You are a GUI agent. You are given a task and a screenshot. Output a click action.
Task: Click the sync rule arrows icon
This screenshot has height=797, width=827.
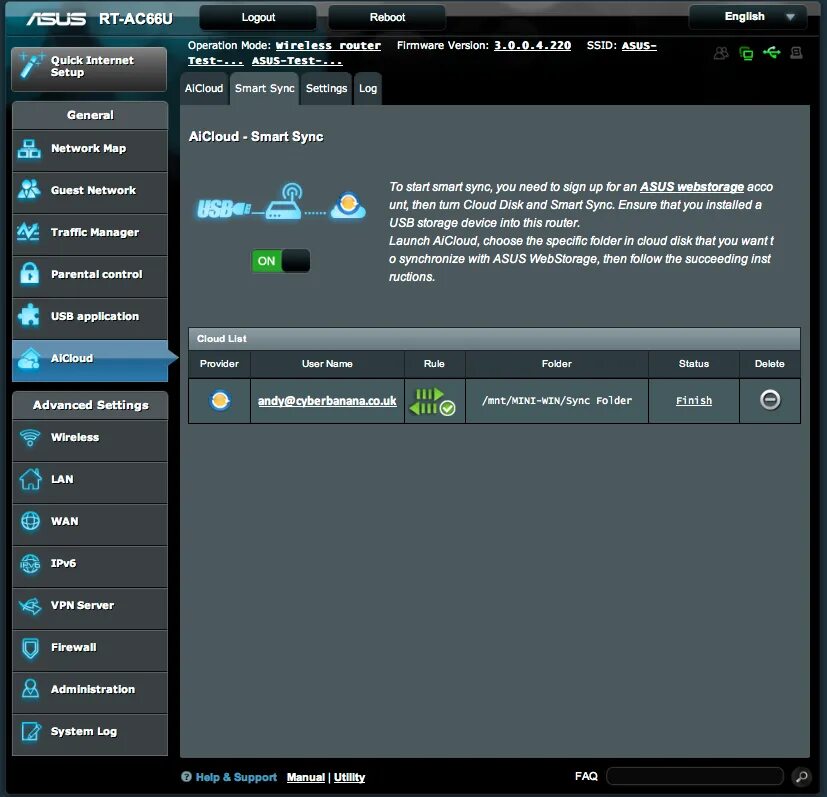click(432, 401)
